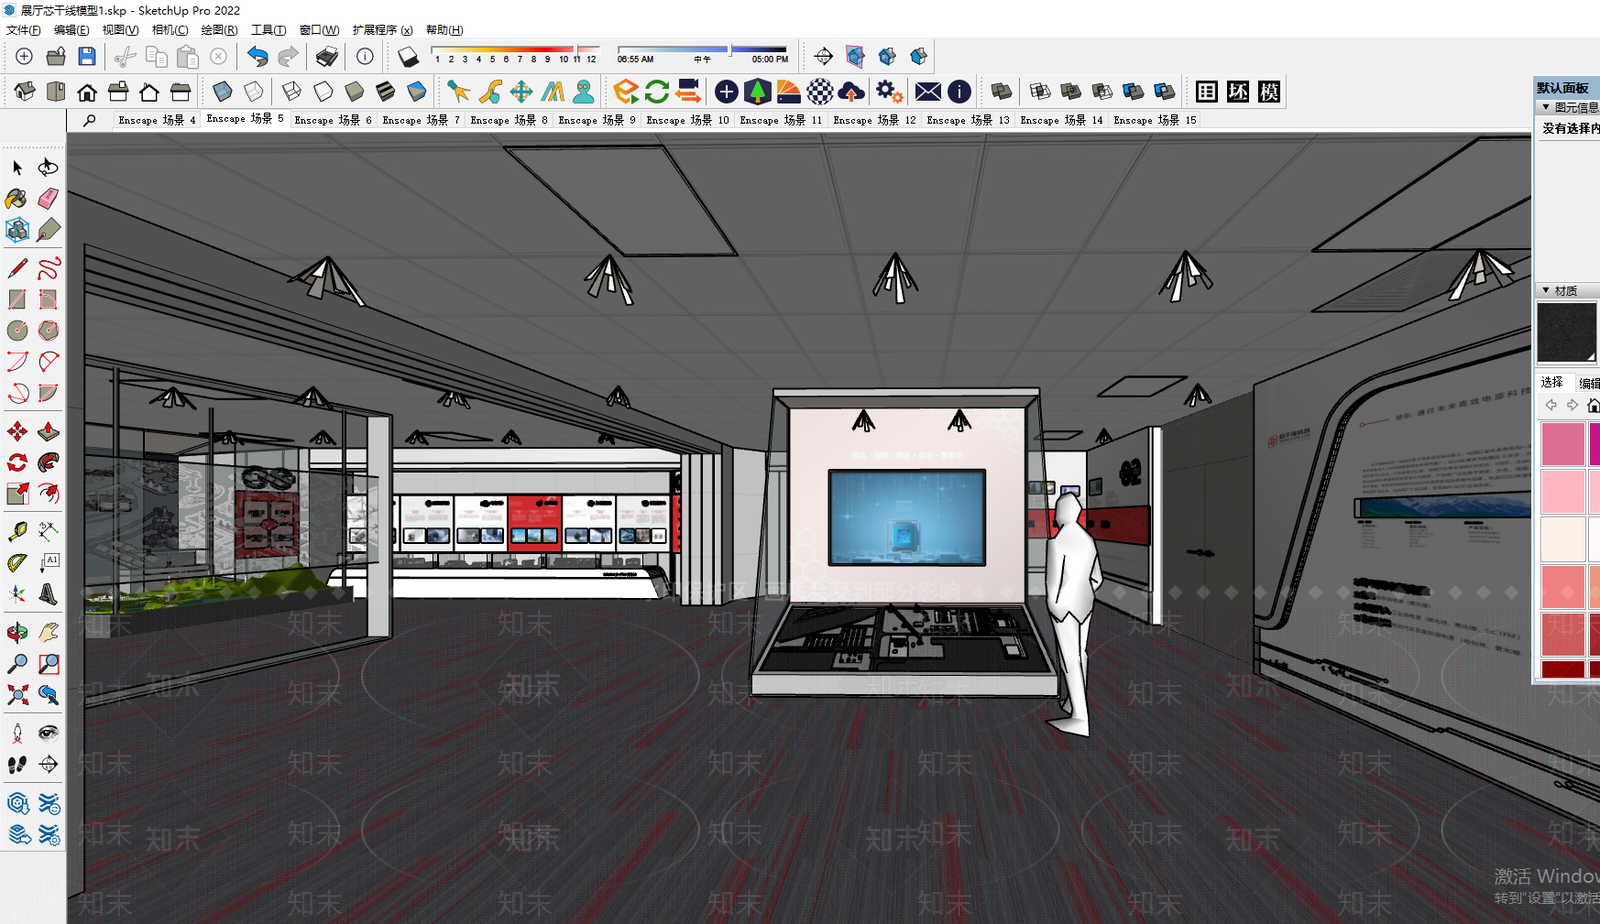Collapse the 材质 panel section
Viewport: 1600px width, 924px height.
1546,291
